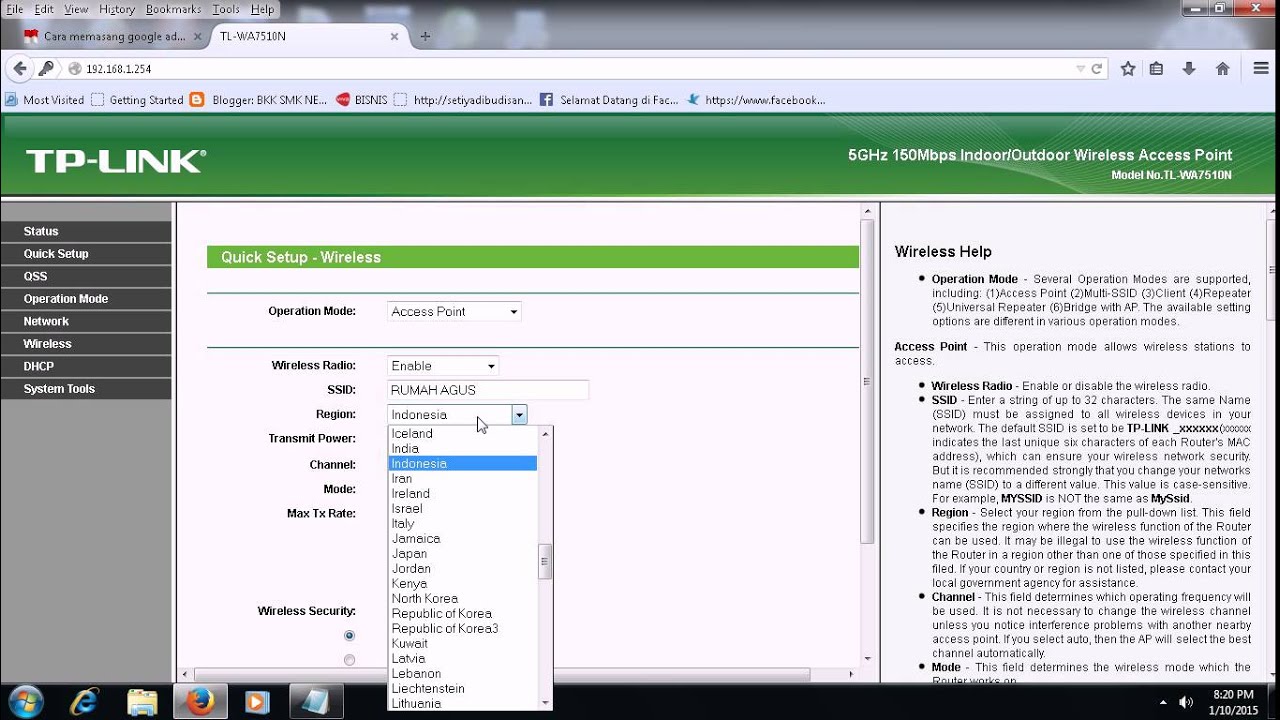This screenshot has height=720, width=1280.
Task: Close the Cara memasang google tab
Action: (197, 36)
